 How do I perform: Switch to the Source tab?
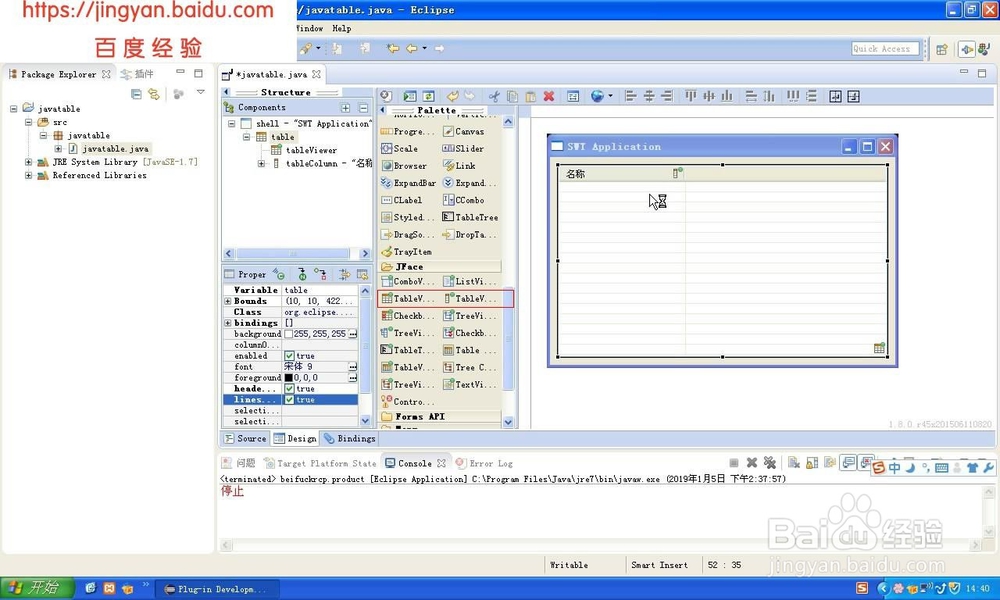tap(246, 439)
